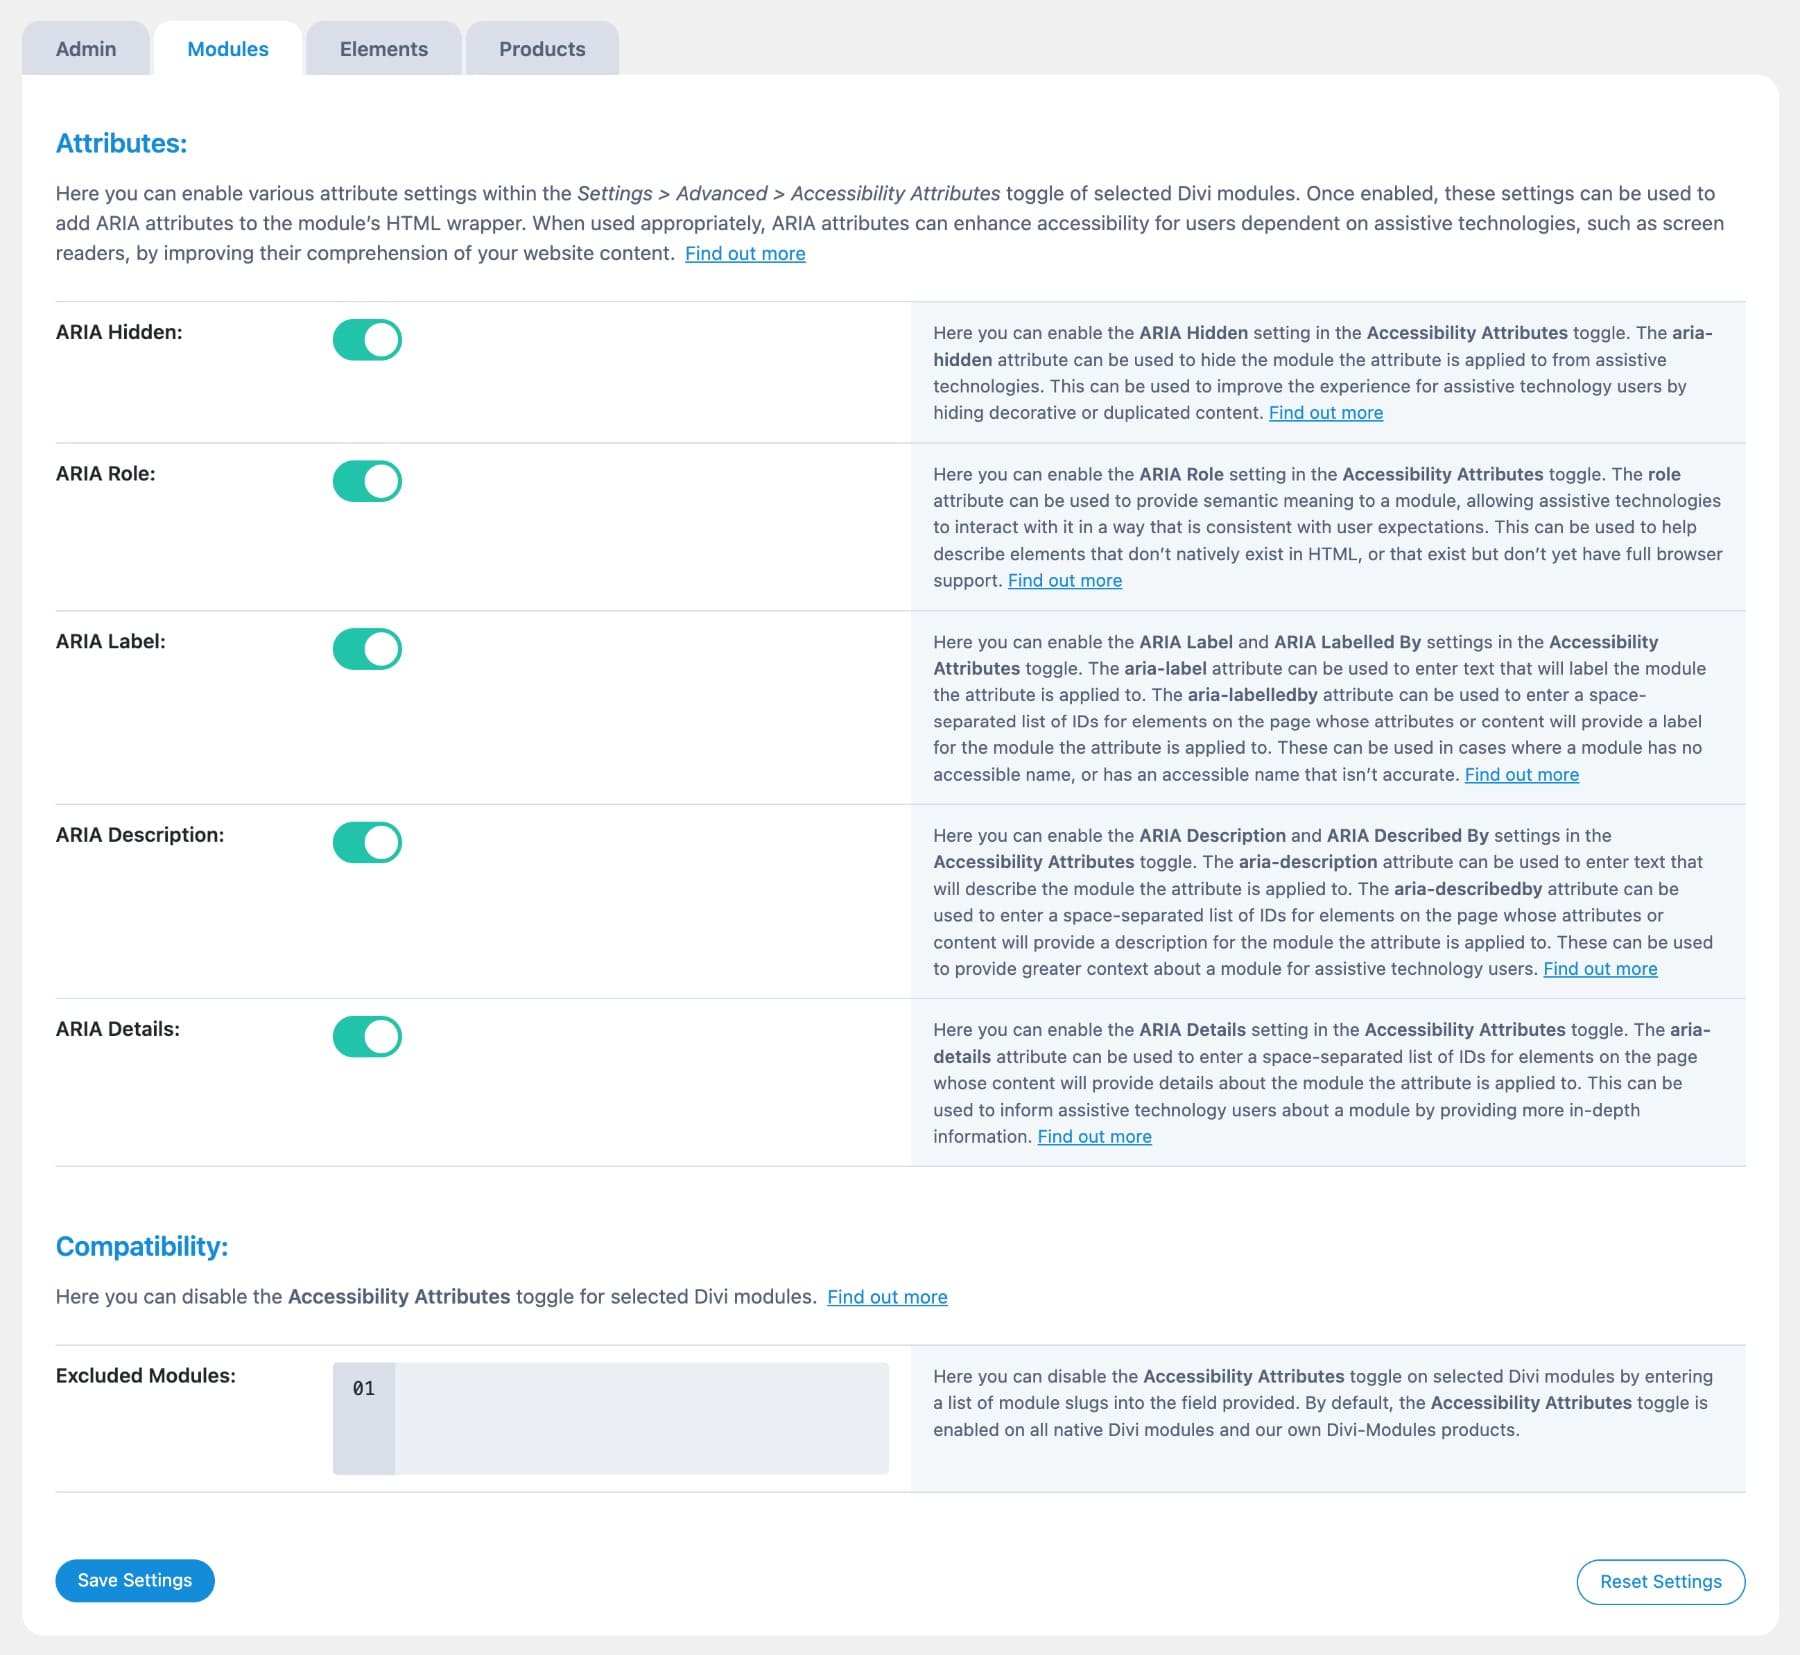Return to the Modules tab
Image resolution: width=1800 pixels, height=1655 pixels.
(227, 47)
